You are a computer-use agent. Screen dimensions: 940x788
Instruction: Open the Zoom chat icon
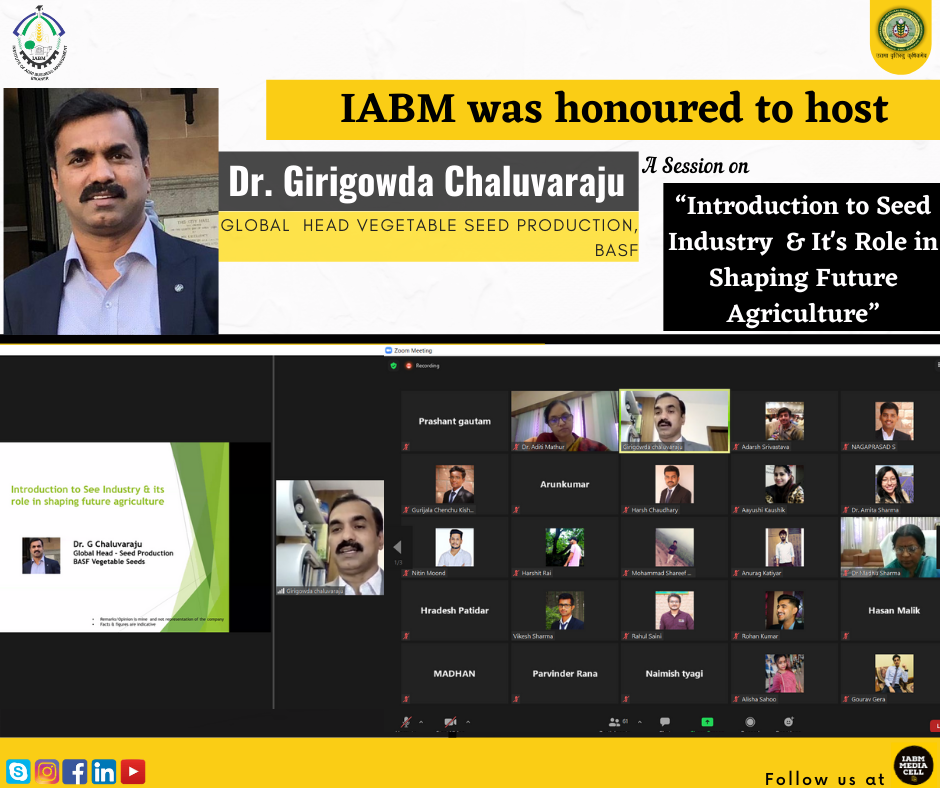[x=664, y=721]
